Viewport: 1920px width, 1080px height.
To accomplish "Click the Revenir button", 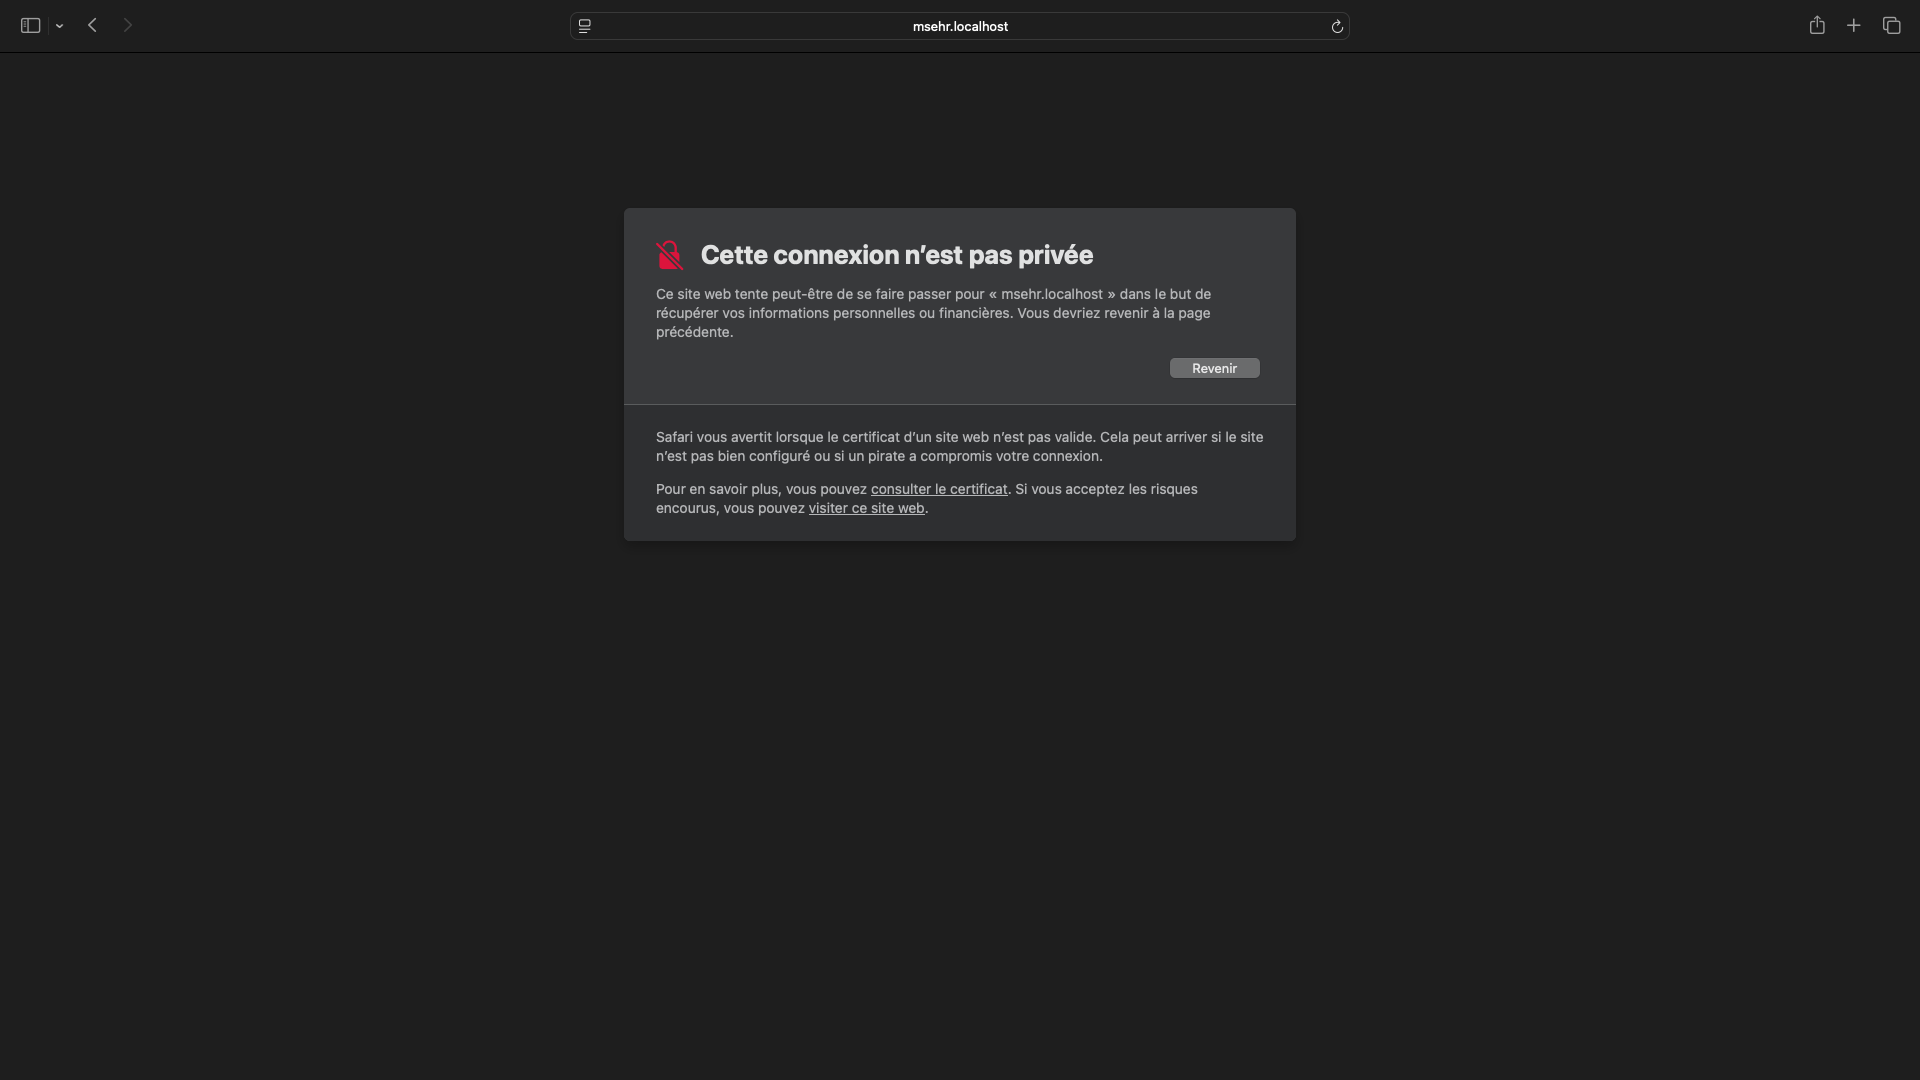I will [1215, 368].
